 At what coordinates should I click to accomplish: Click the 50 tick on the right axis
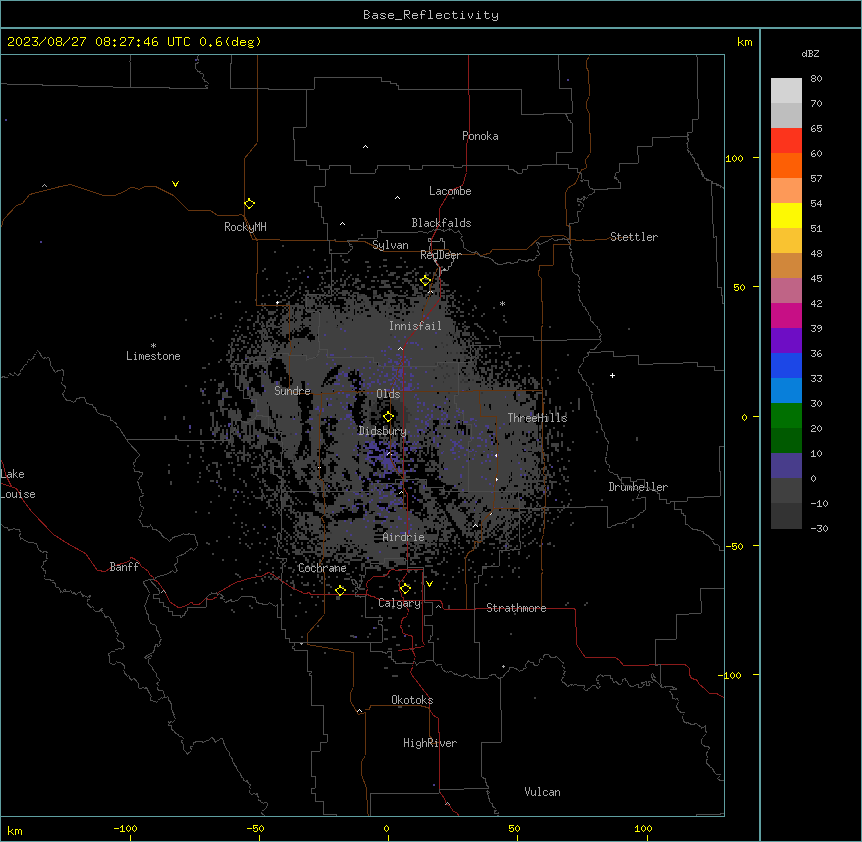[x=739, y=287]
